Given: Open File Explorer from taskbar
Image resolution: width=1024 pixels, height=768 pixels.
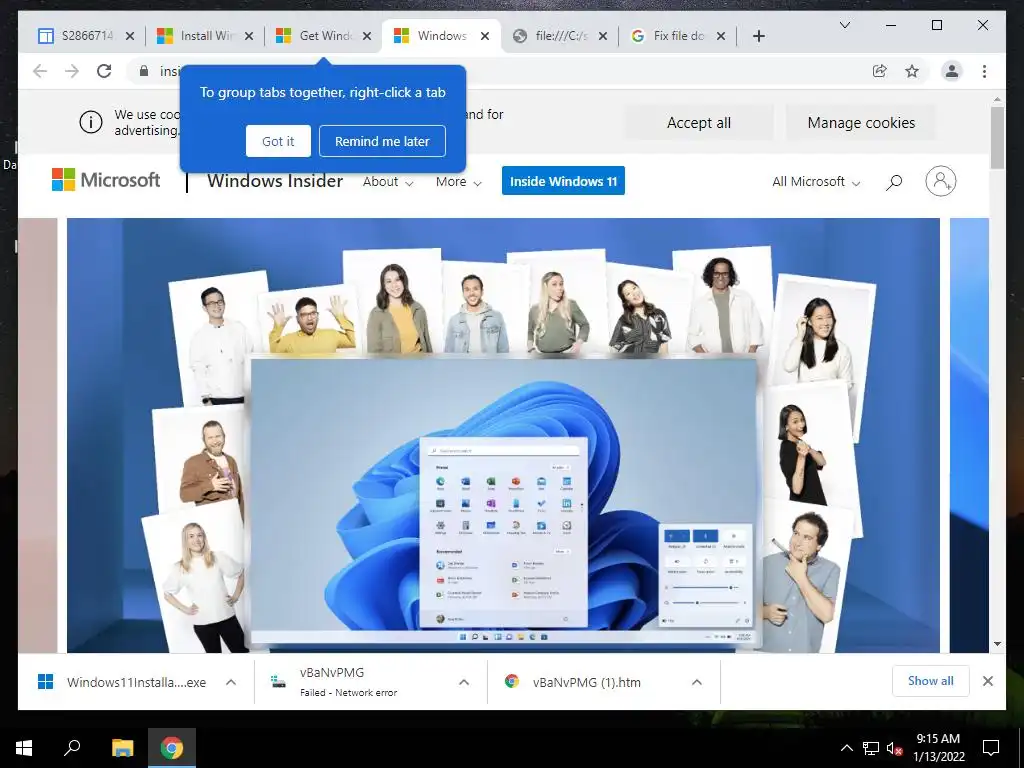Looking at the screenshot, I should pyautogui.click(x=122, y=748).
